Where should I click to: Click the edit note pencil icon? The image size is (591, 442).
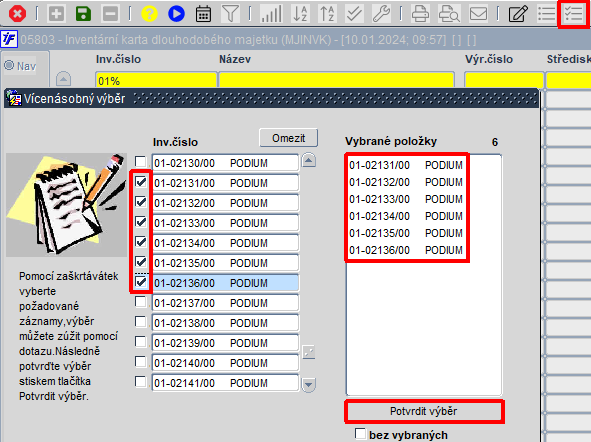(x=518, y=14)
